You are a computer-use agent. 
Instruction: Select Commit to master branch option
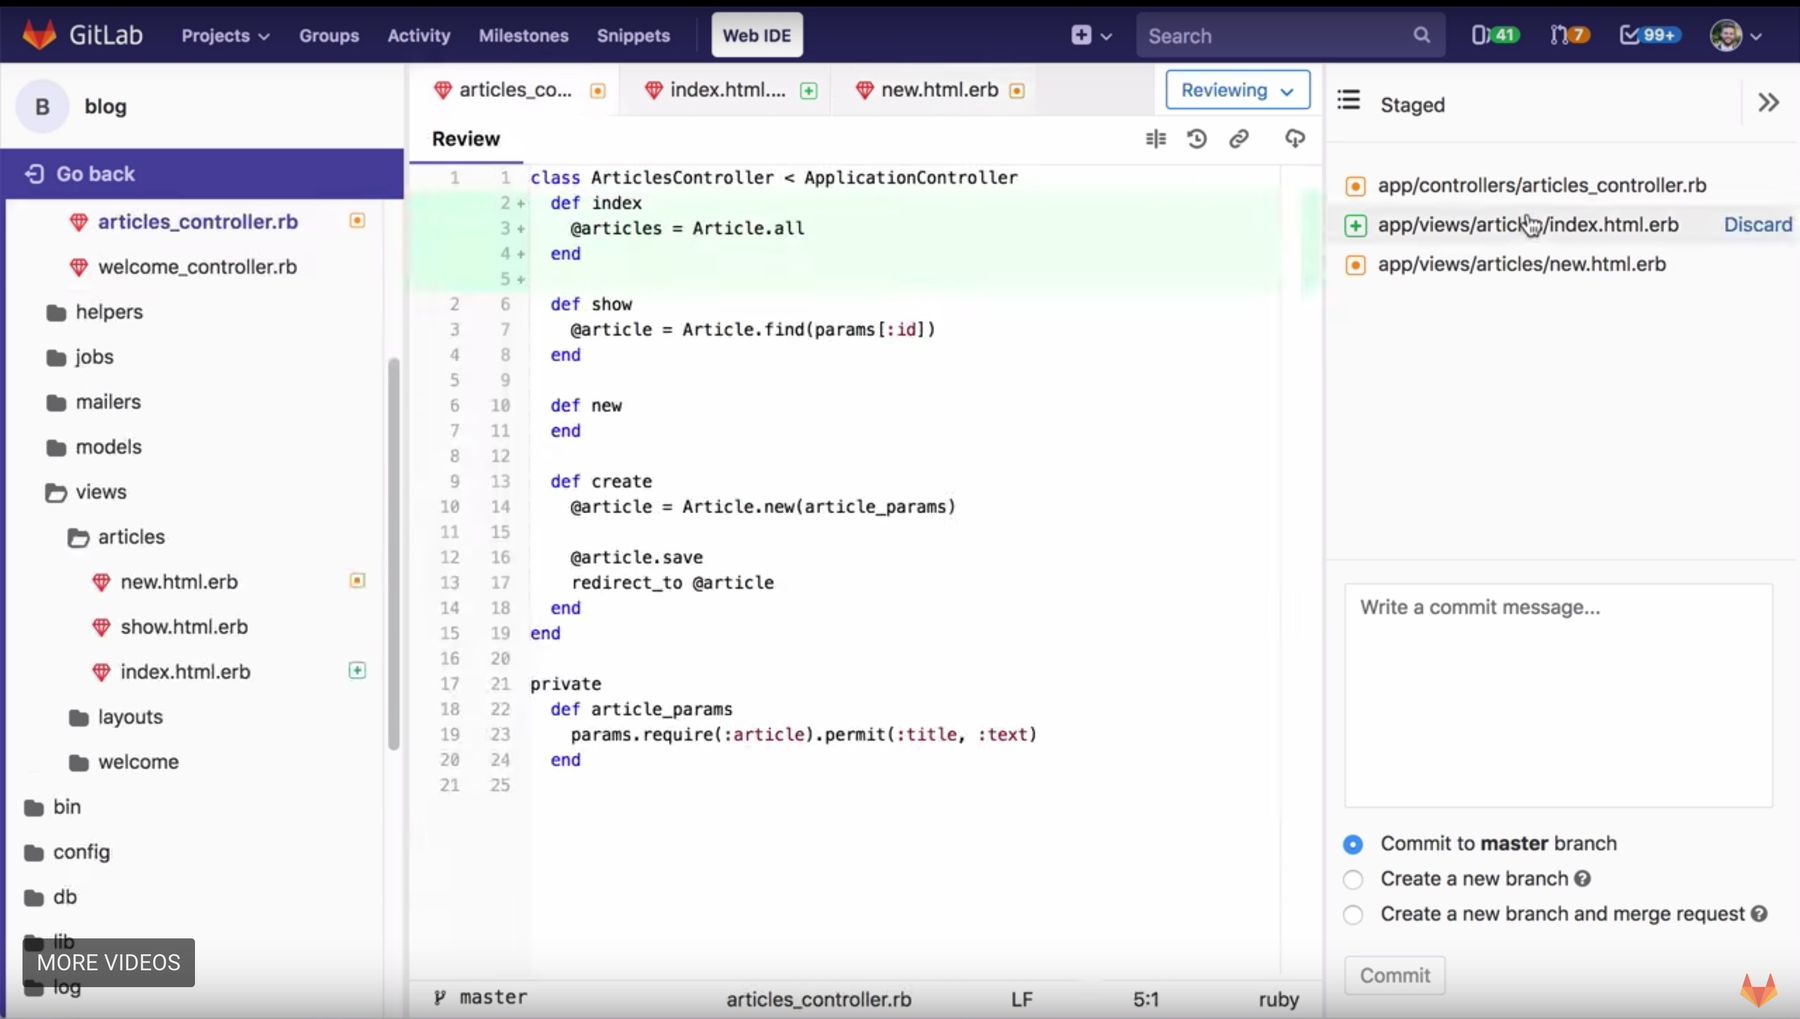1353,844
